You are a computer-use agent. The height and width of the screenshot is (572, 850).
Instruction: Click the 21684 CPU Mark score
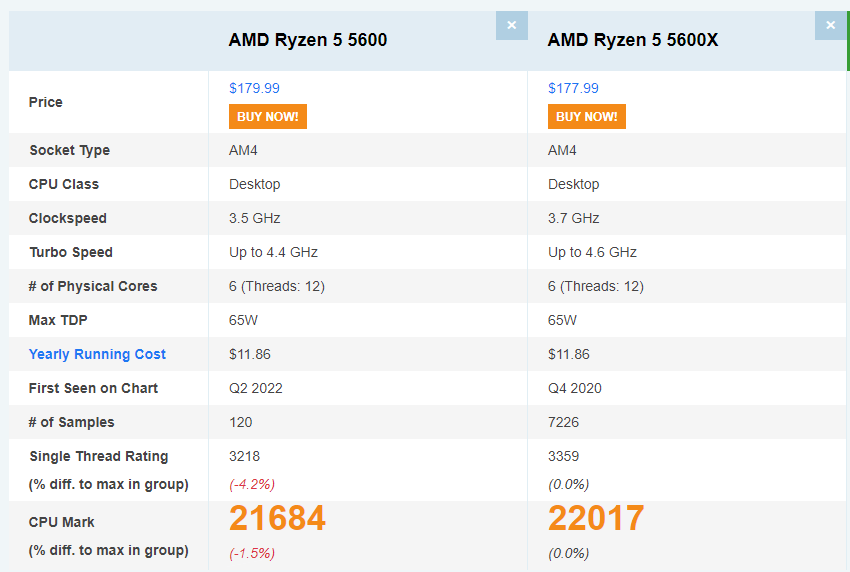pyautogui.click(x=277, y=518)
